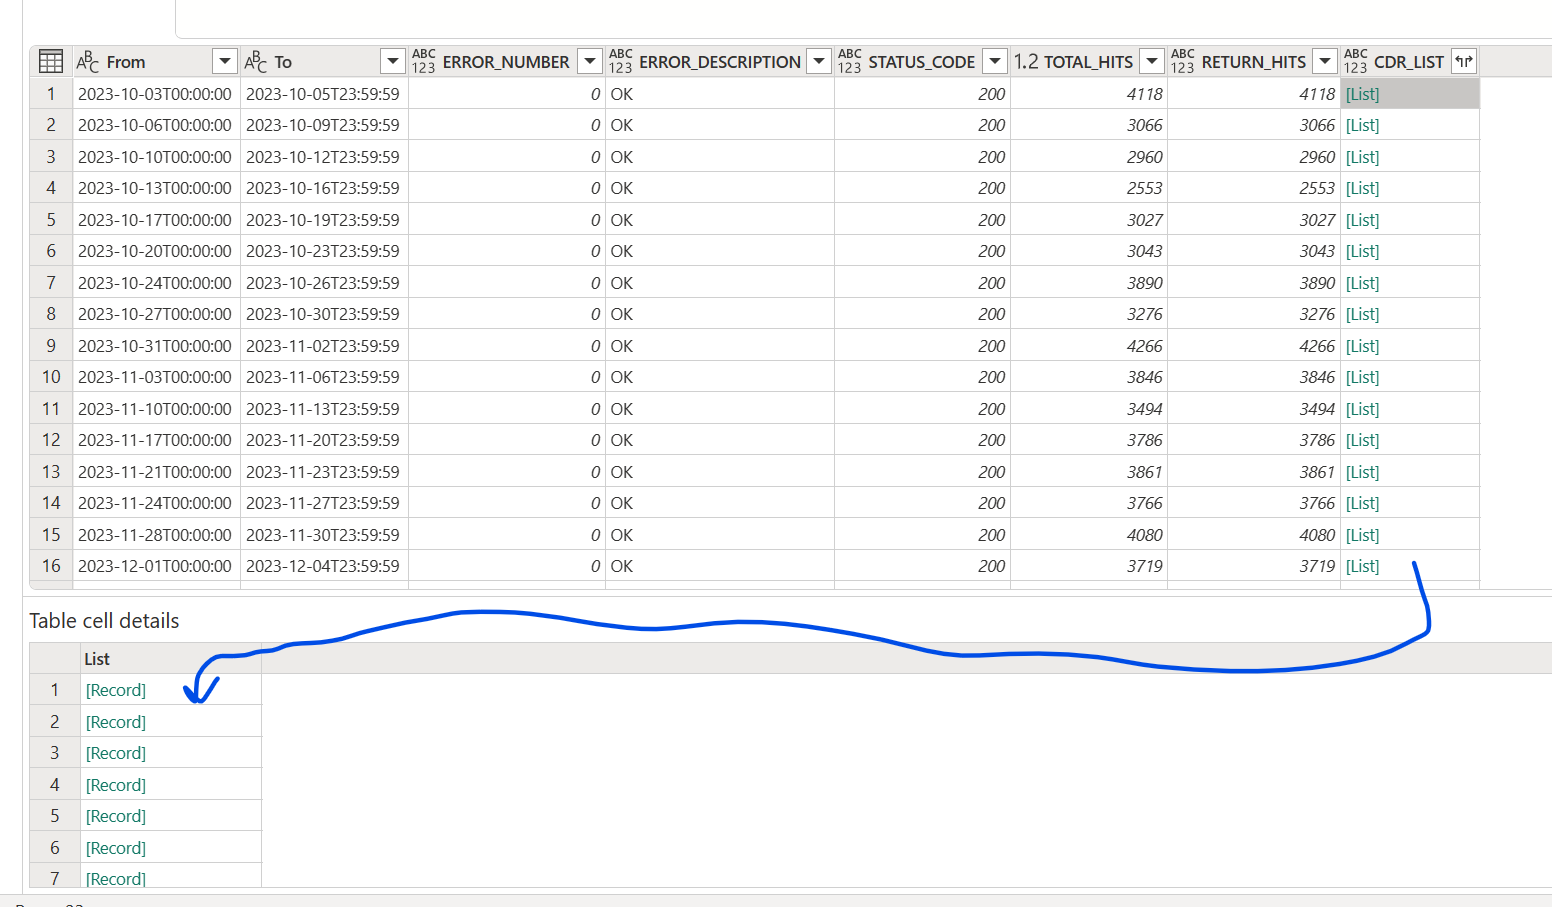
Task: Open filter dropdown for ERROR_NUMBER column
Action: (590, 62)
